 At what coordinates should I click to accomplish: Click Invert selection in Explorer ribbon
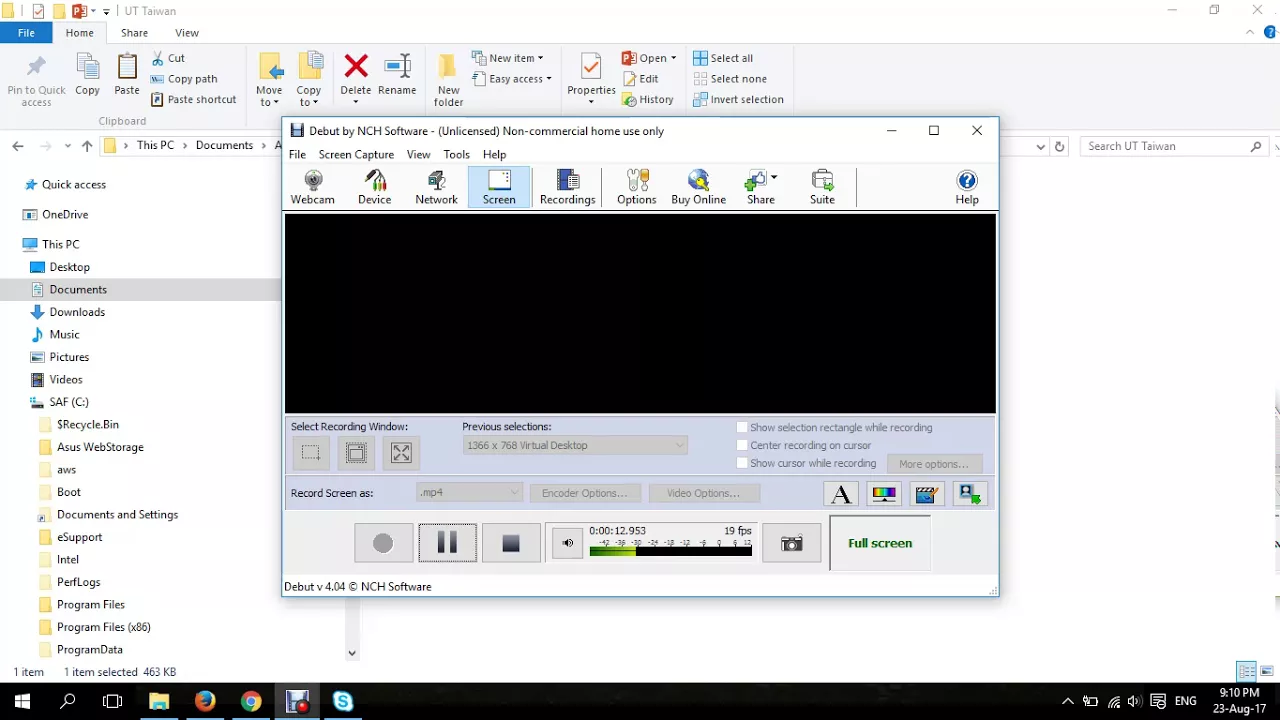pos(738,99)
